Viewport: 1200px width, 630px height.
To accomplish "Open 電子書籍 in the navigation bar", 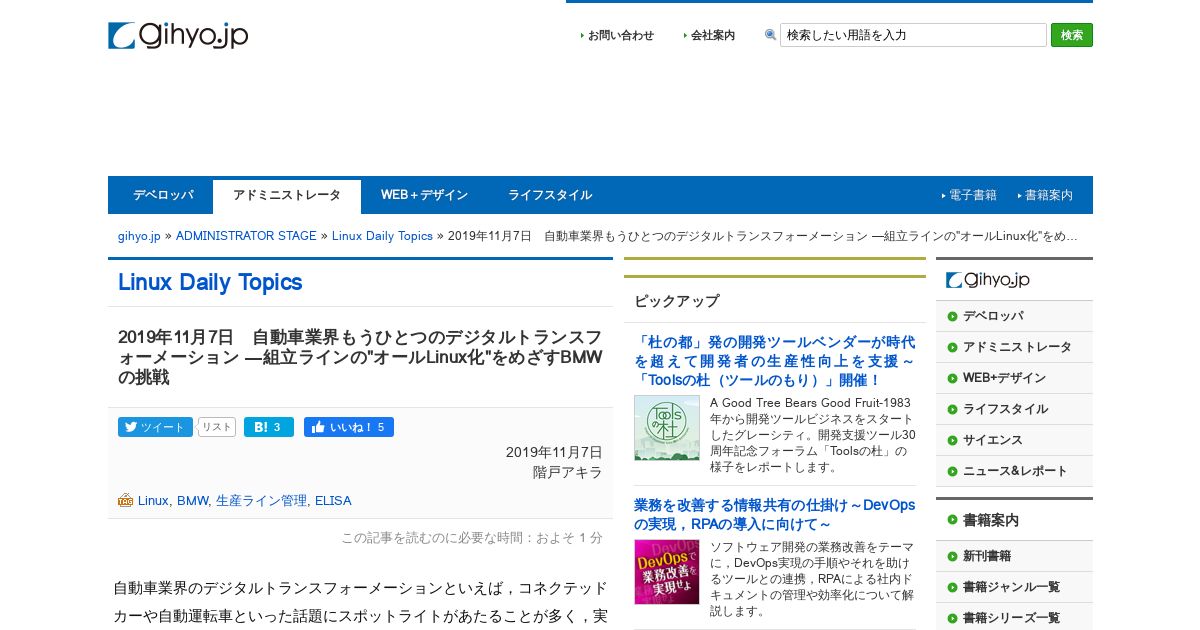I will pyautogui.click(x=972, y=195).
